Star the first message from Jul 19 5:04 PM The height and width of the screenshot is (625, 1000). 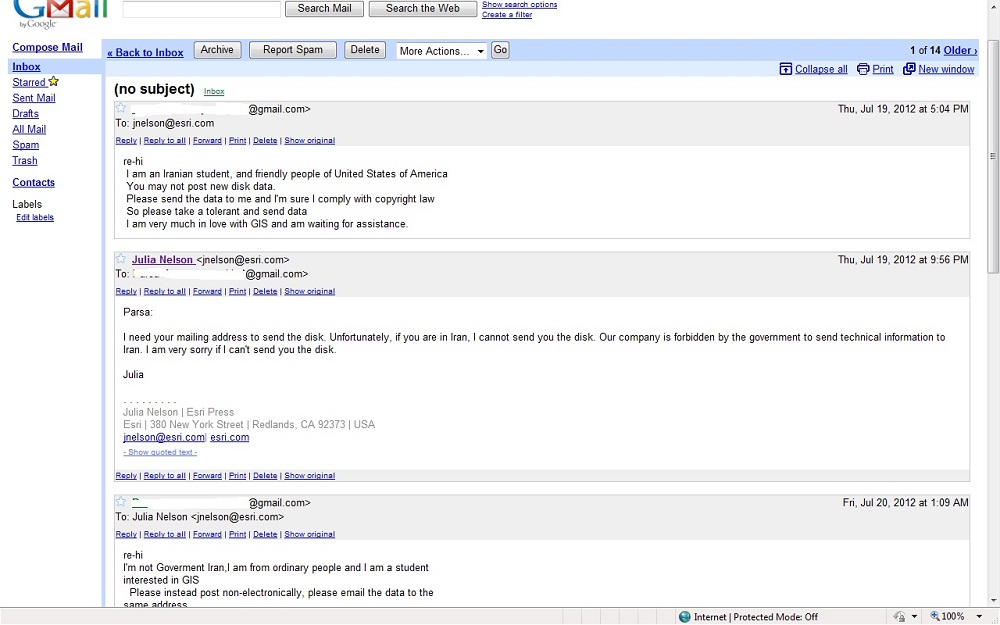121,109
